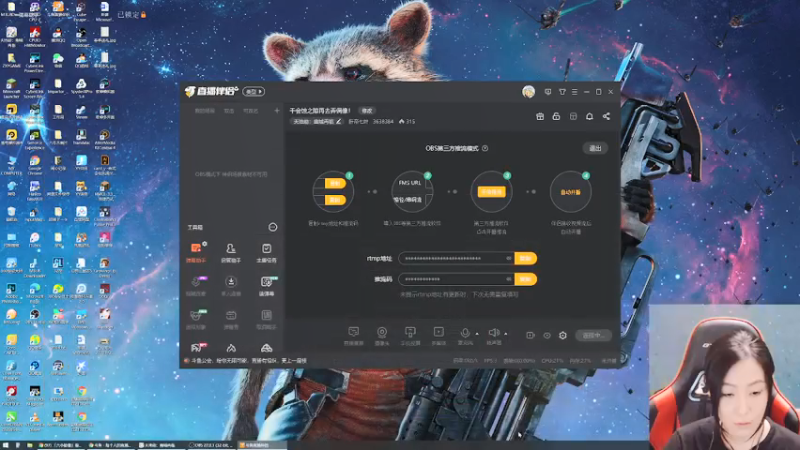Toggle the preview eye icon in the bottom toolbar

(x=546, y=335)
